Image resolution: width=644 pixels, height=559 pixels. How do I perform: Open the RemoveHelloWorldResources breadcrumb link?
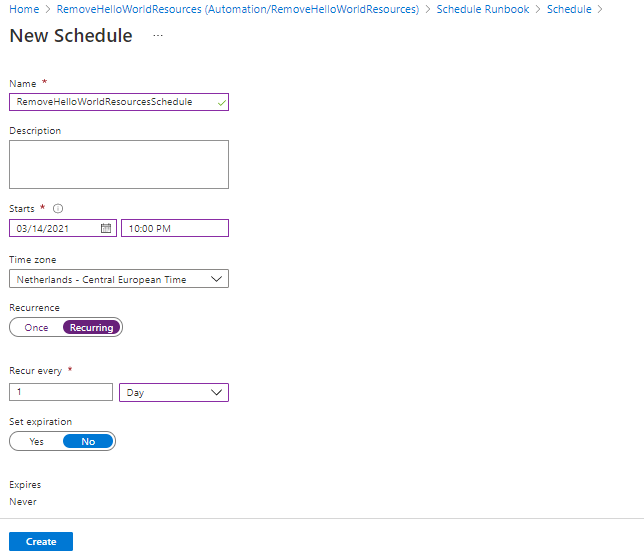(238, 9)
